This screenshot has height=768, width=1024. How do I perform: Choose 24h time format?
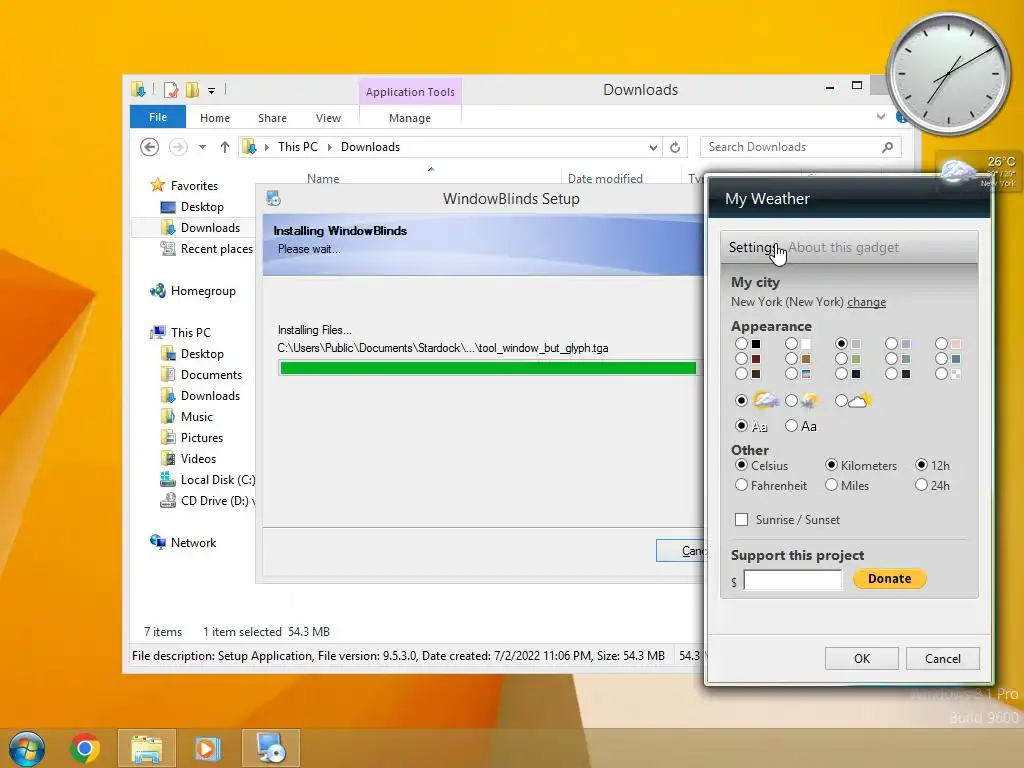tap(921, 485)
